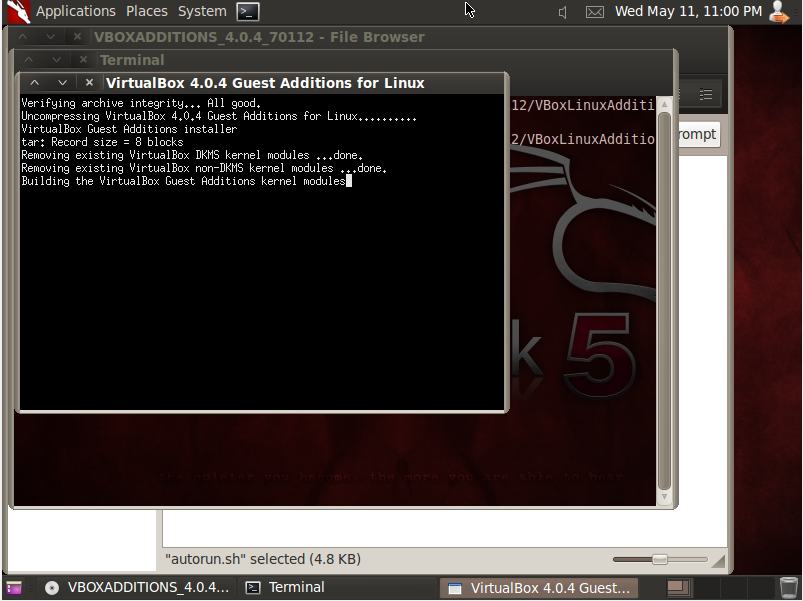Click the list view icon in File Browser toolbar
The image size is (803, 601).
(x=706, y=94)
